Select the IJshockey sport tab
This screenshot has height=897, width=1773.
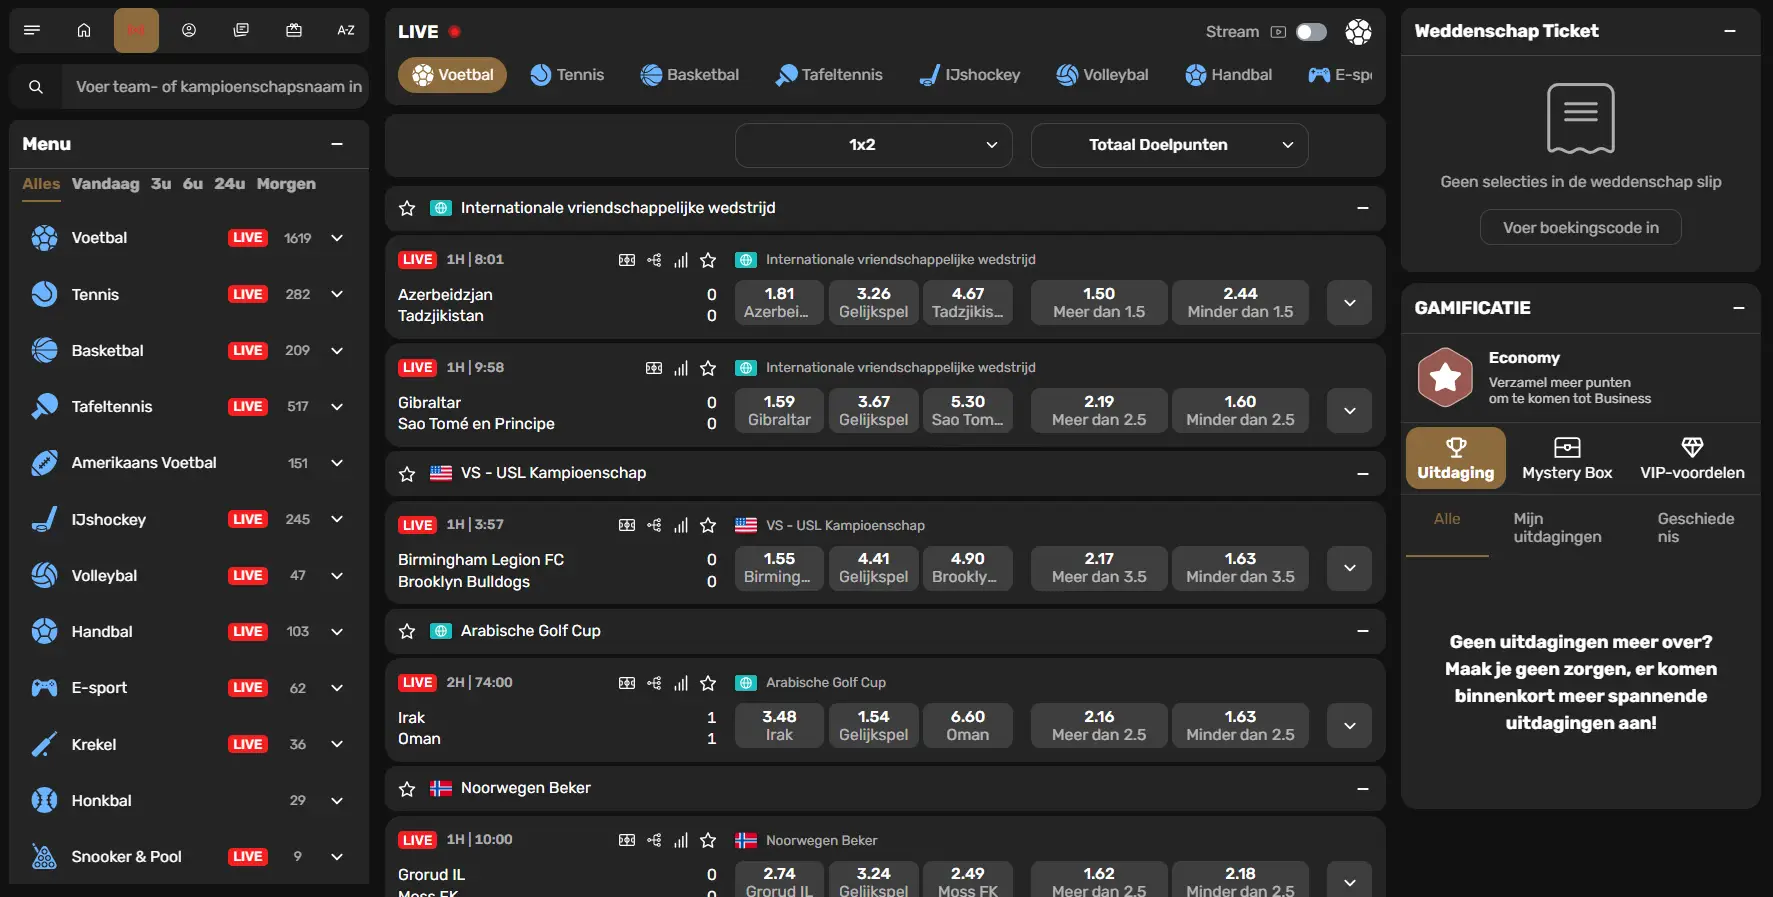(x=970, y=75)
